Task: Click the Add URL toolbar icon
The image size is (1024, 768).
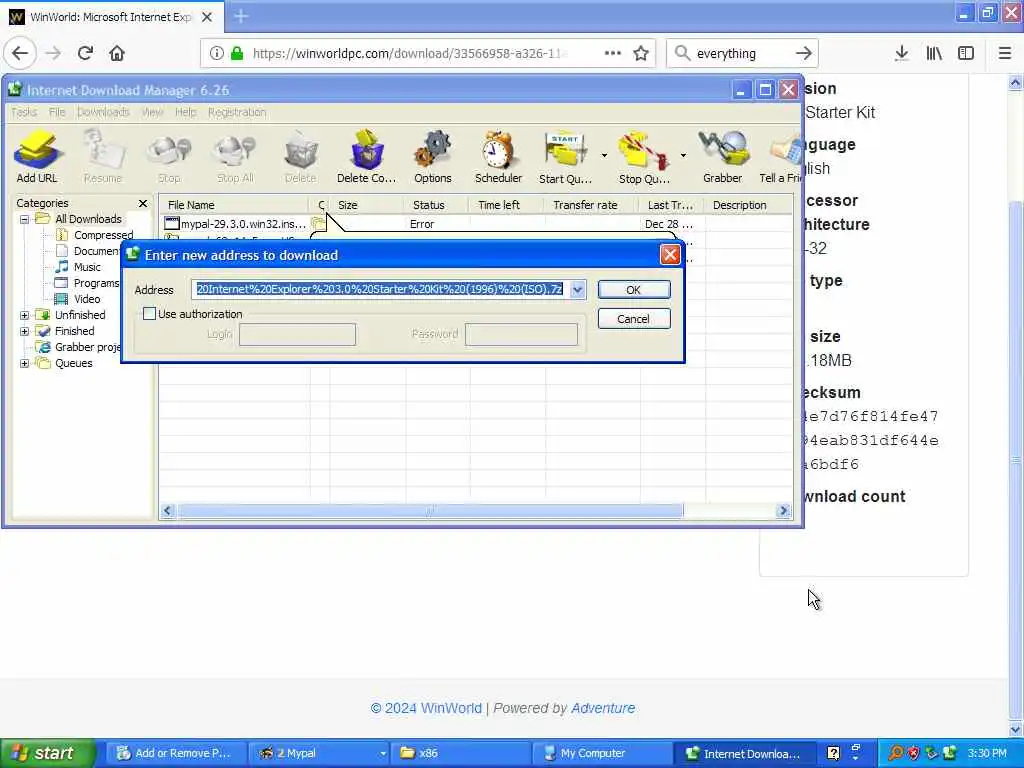Action: click(x=37, y=157)
